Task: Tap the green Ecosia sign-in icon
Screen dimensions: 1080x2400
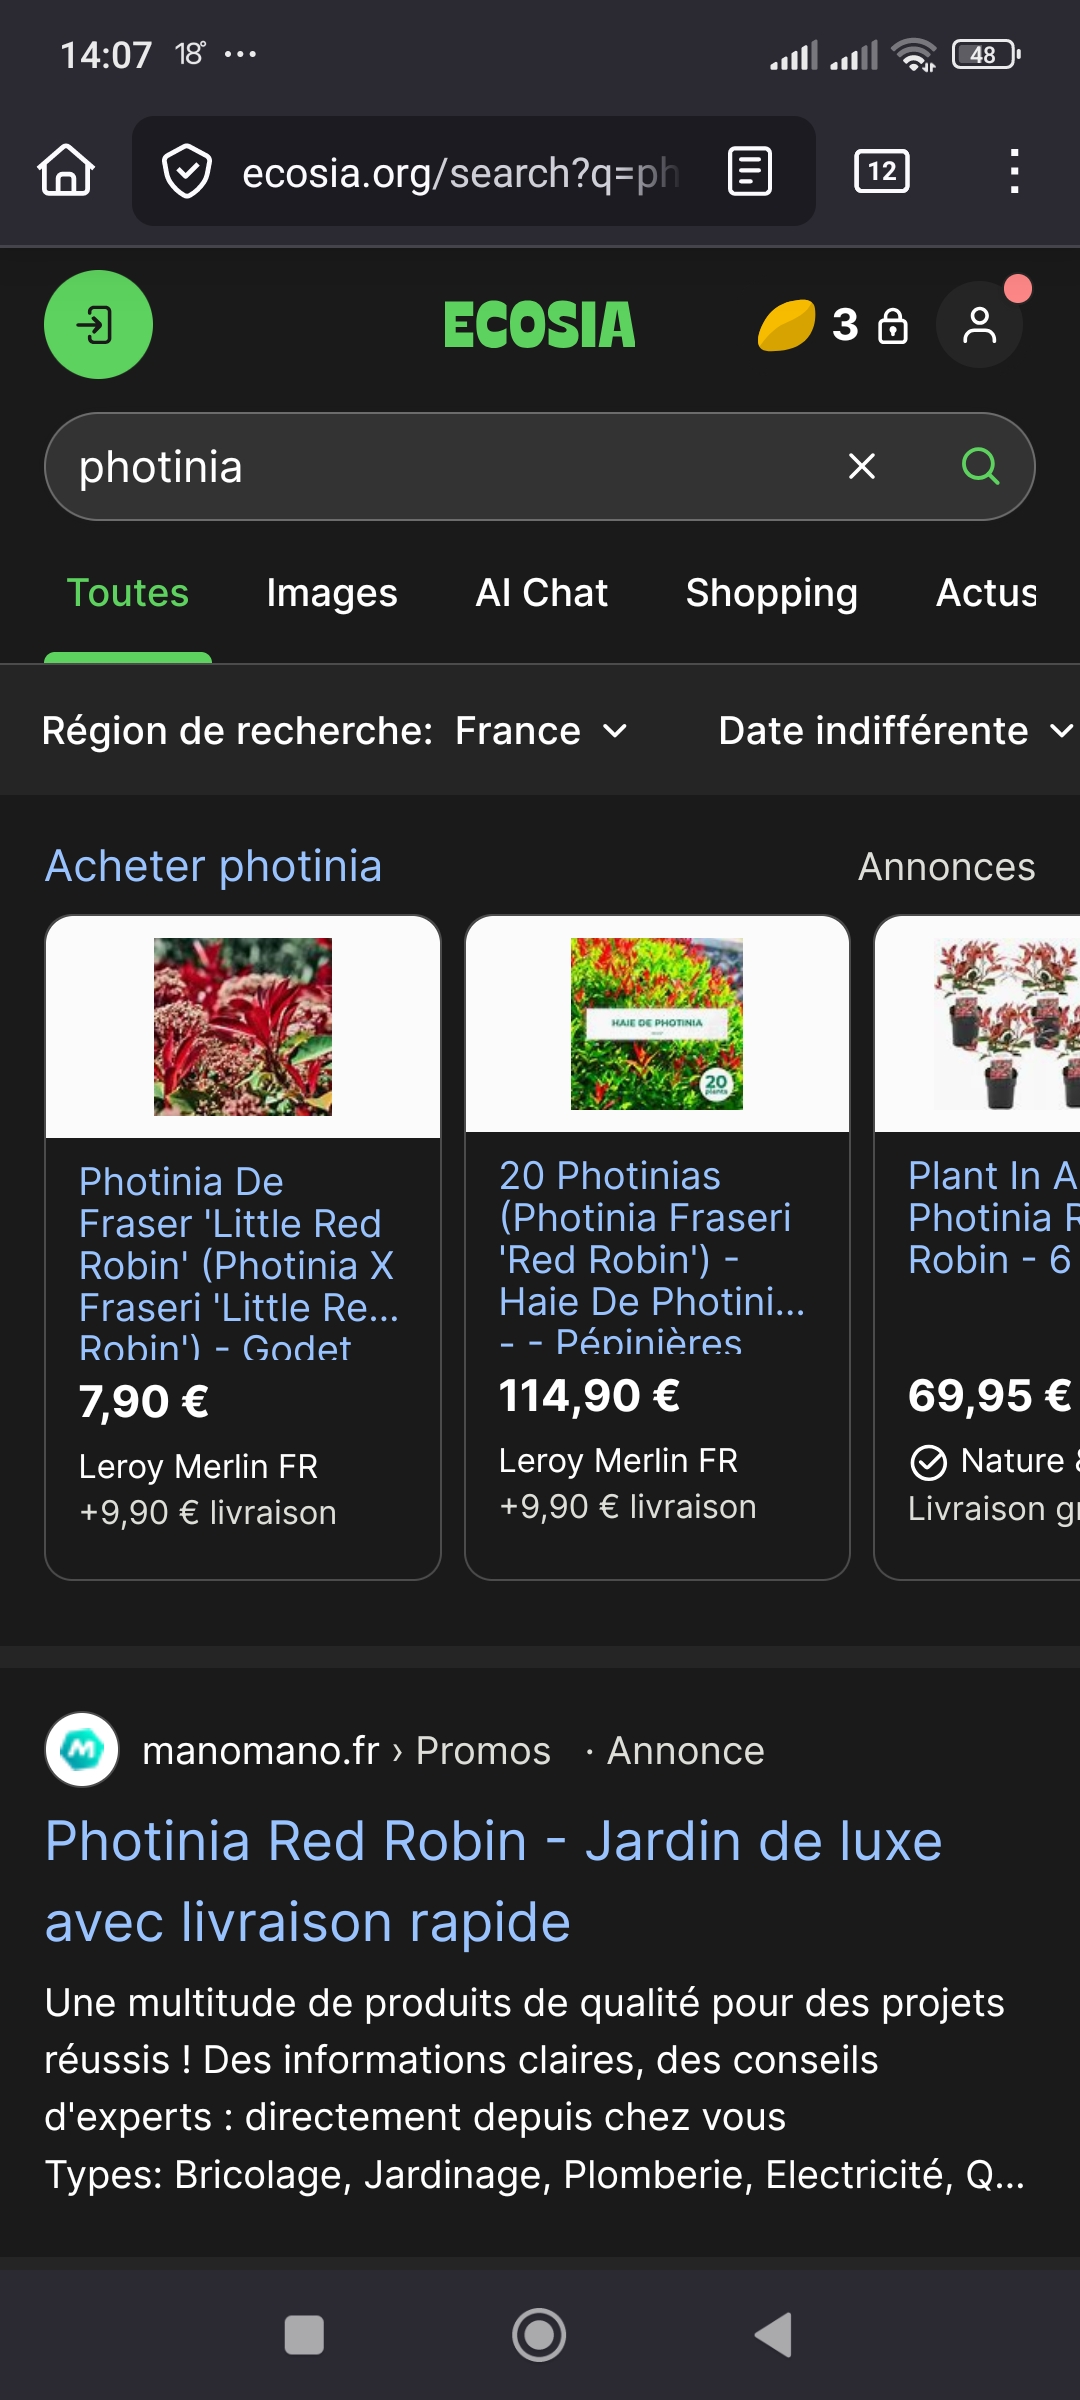Action: (98, 325)
